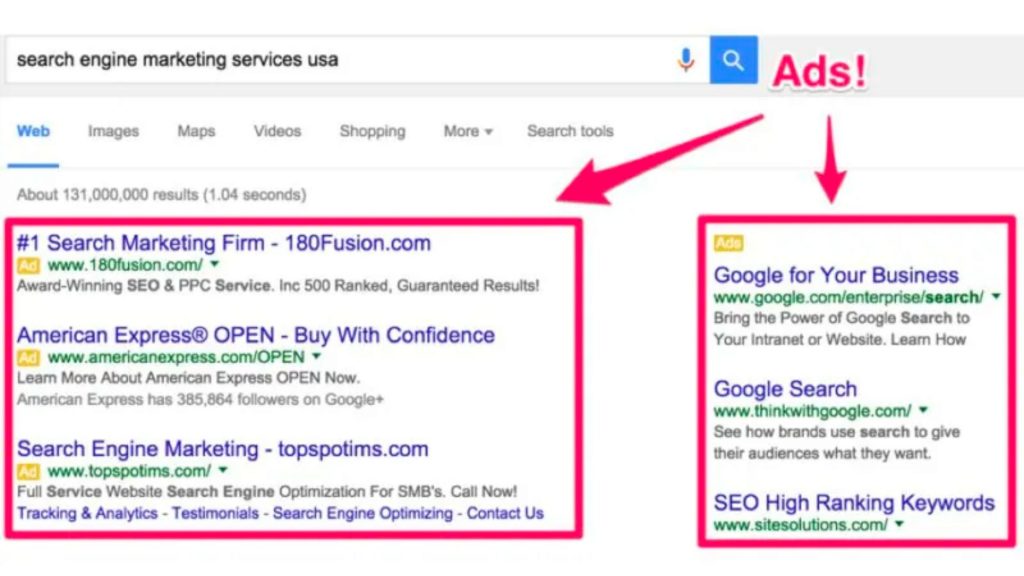Click the Ad badge next to topspotims.com
The image size is (1024, 576).
click(26, 471)
